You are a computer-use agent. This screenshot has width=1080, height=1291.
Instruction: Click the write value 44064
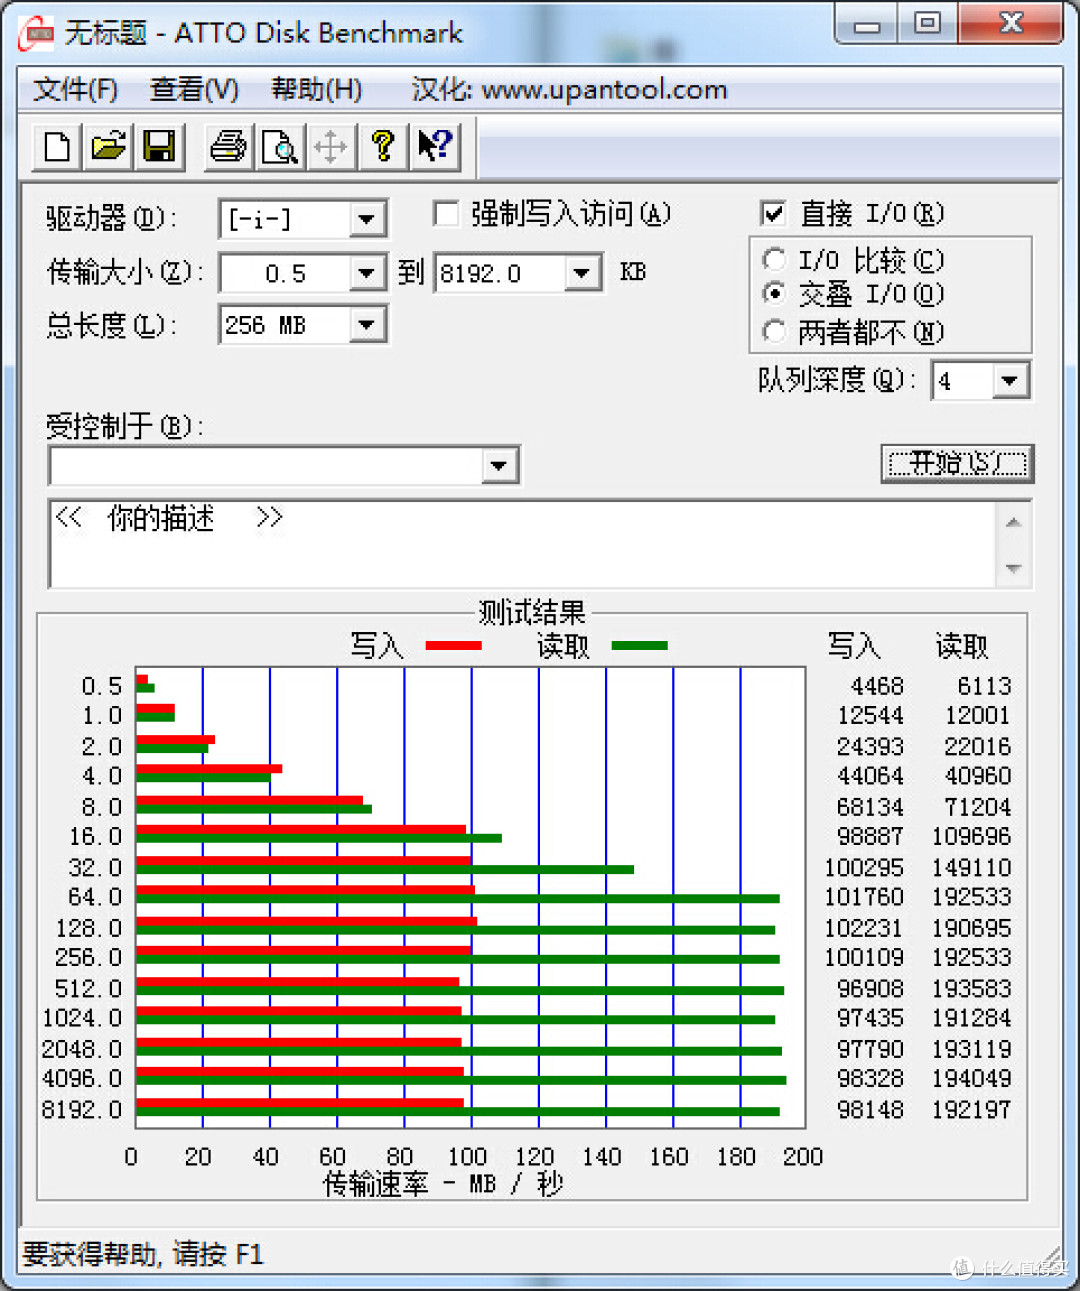pos(871,776)
